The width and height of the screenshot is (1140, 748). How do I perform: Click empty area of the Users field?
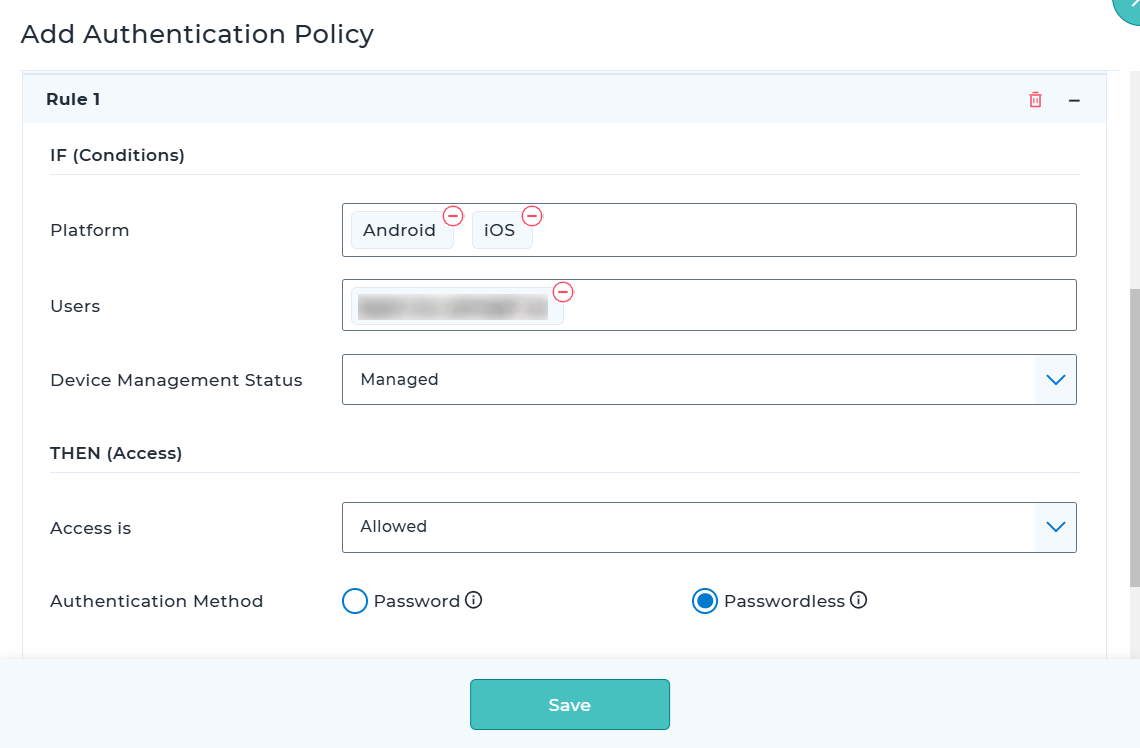tap(820, 305)
